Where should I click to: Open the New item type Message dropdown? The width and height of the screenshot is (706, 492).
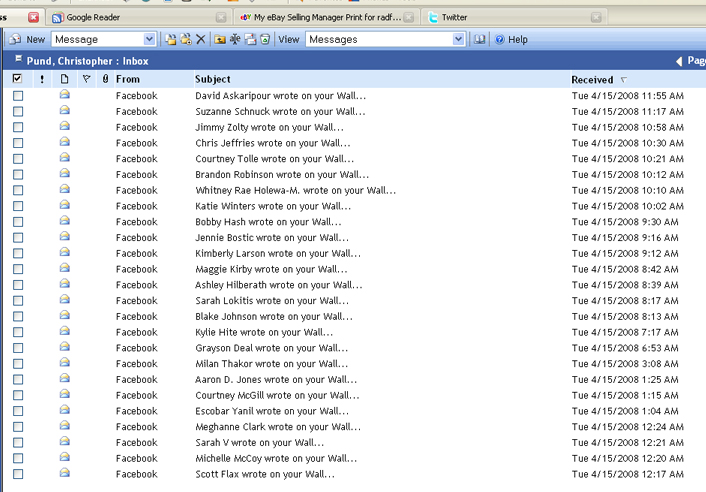pyautogui.click(x=149, y=39)
